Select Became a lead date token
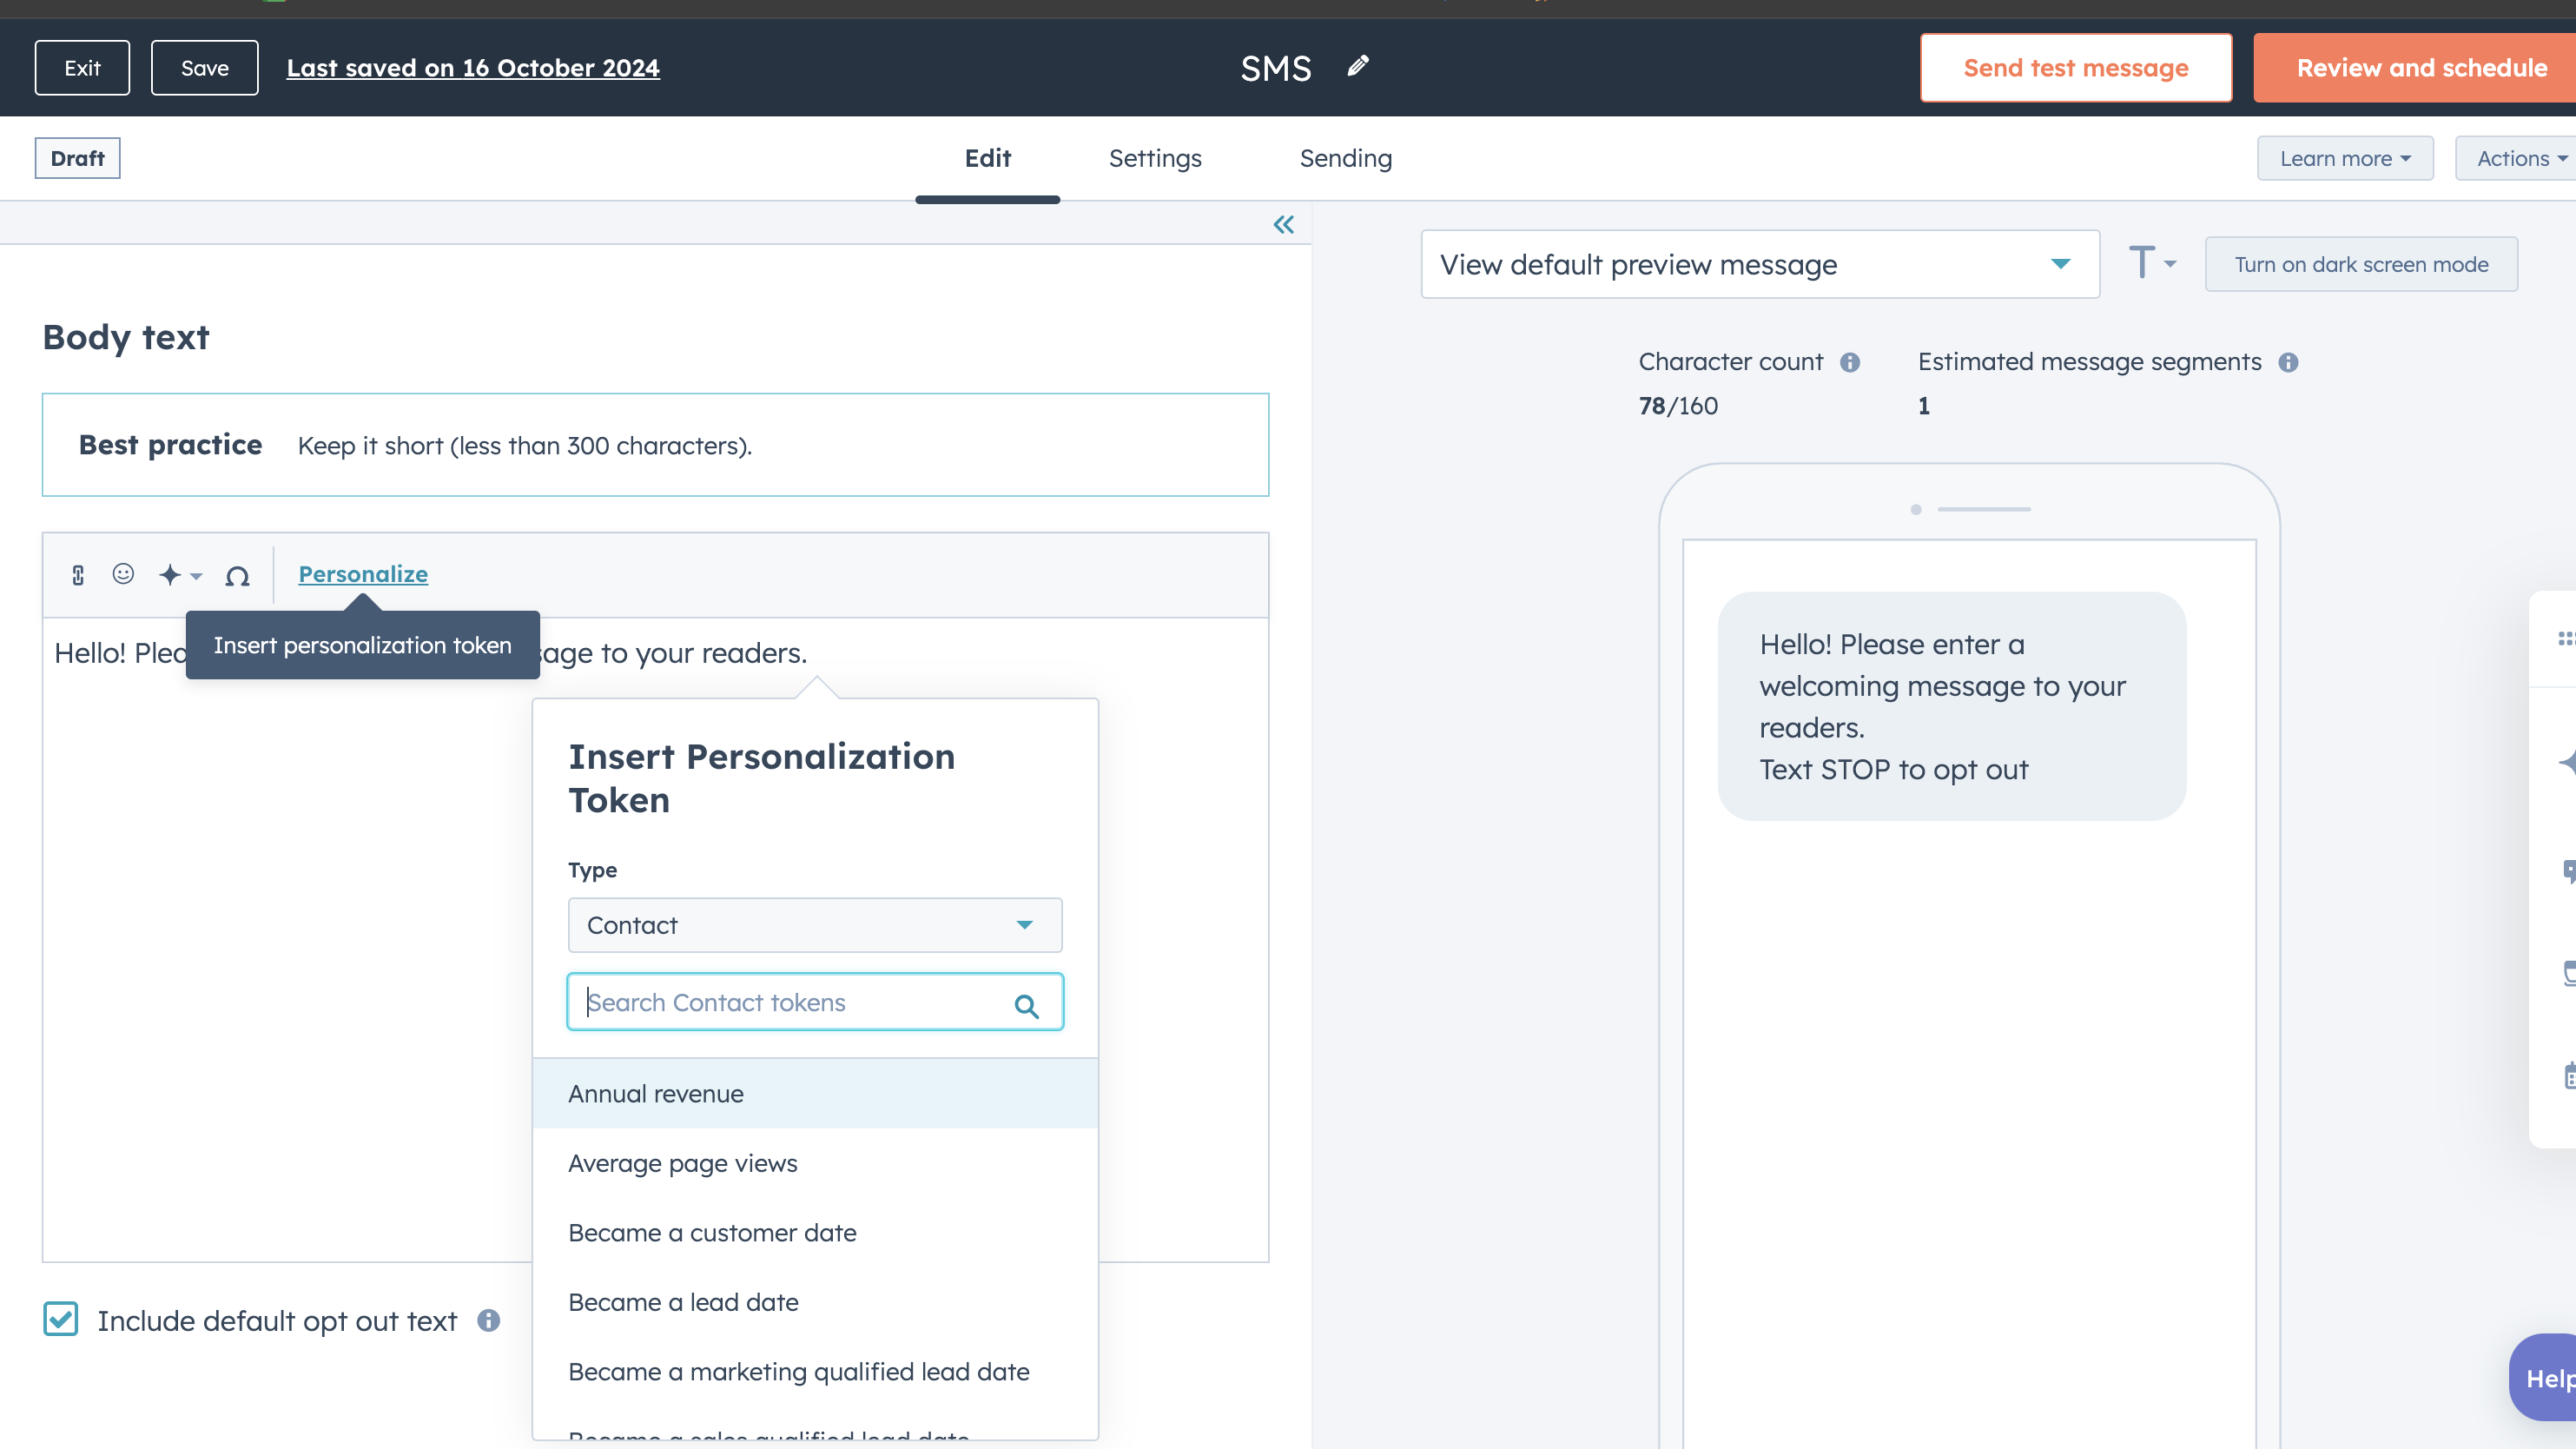This screenshot has height=1449, width=2576. (815, 1302)
